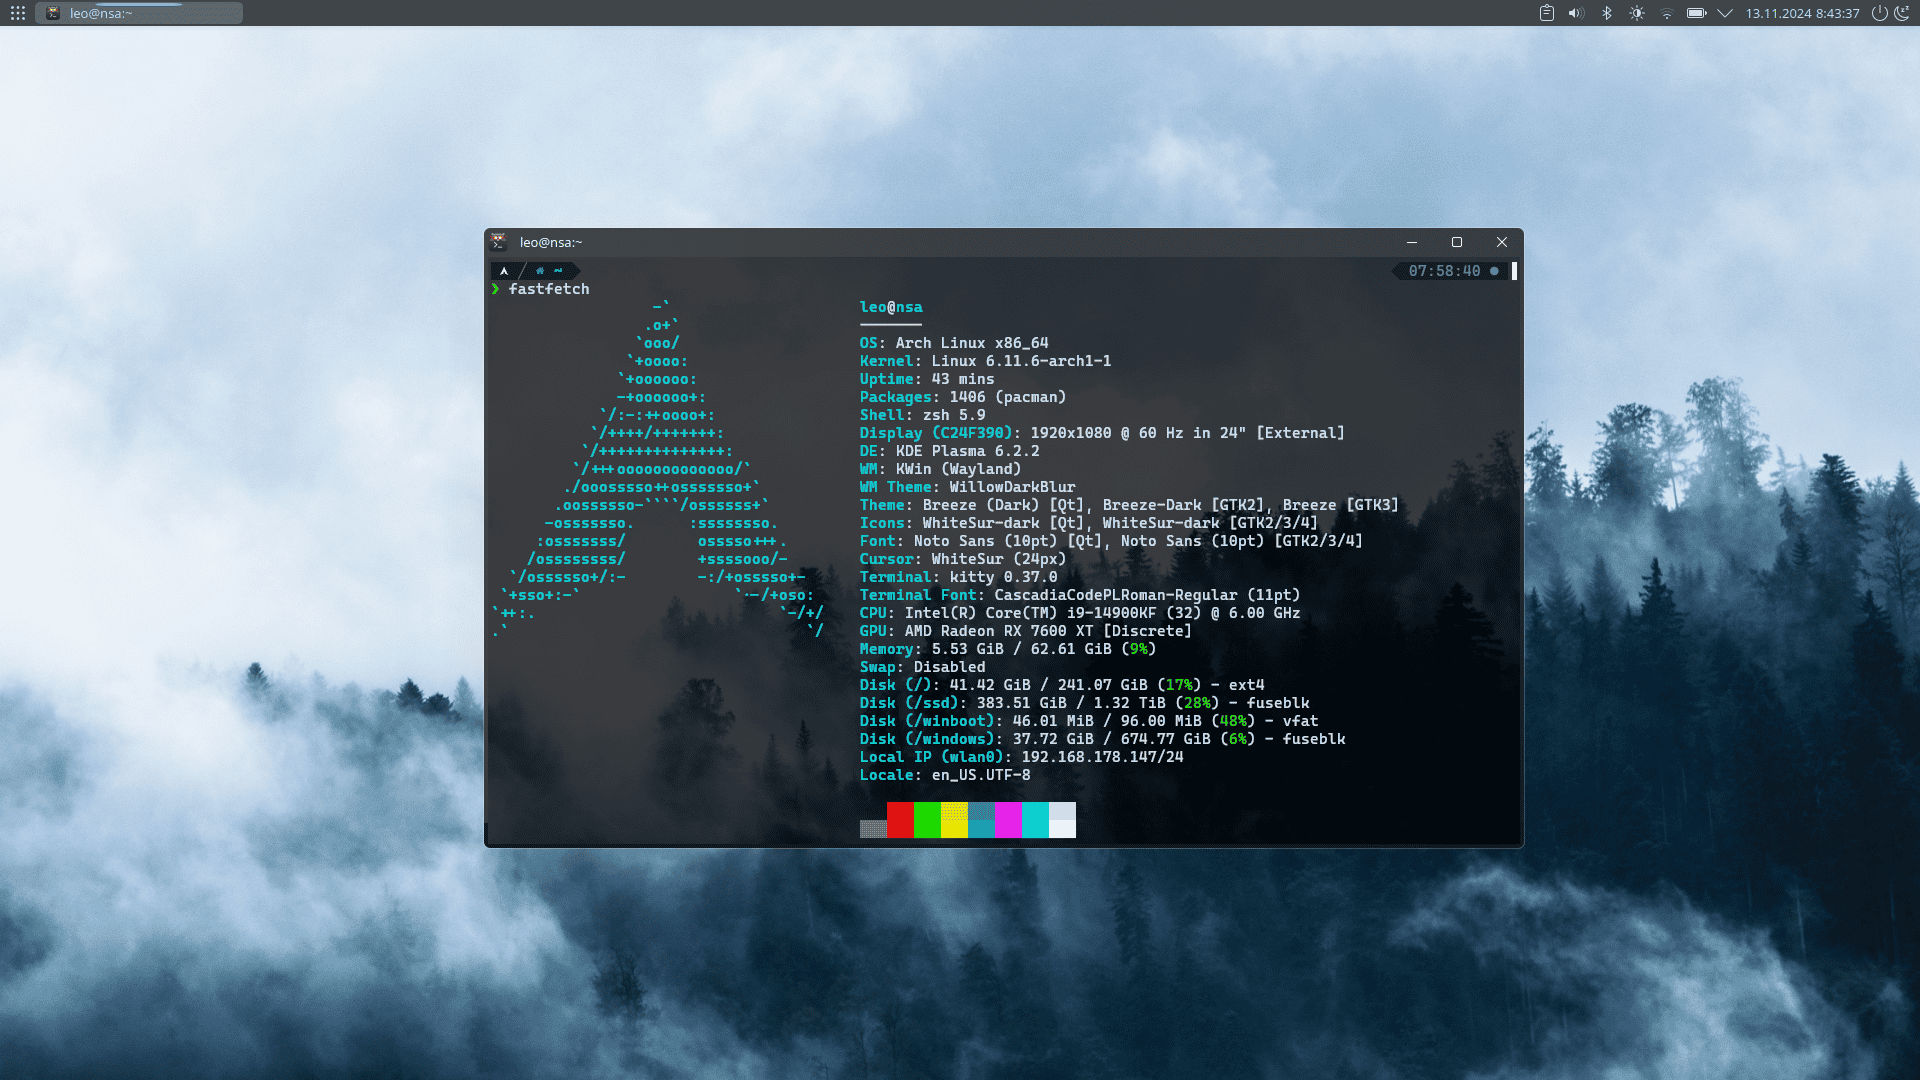Click the Arch Linux ASCII art logo
Image resolution: width=1920 pixels, height=1080 pixels.
click(x=658, y=469)
